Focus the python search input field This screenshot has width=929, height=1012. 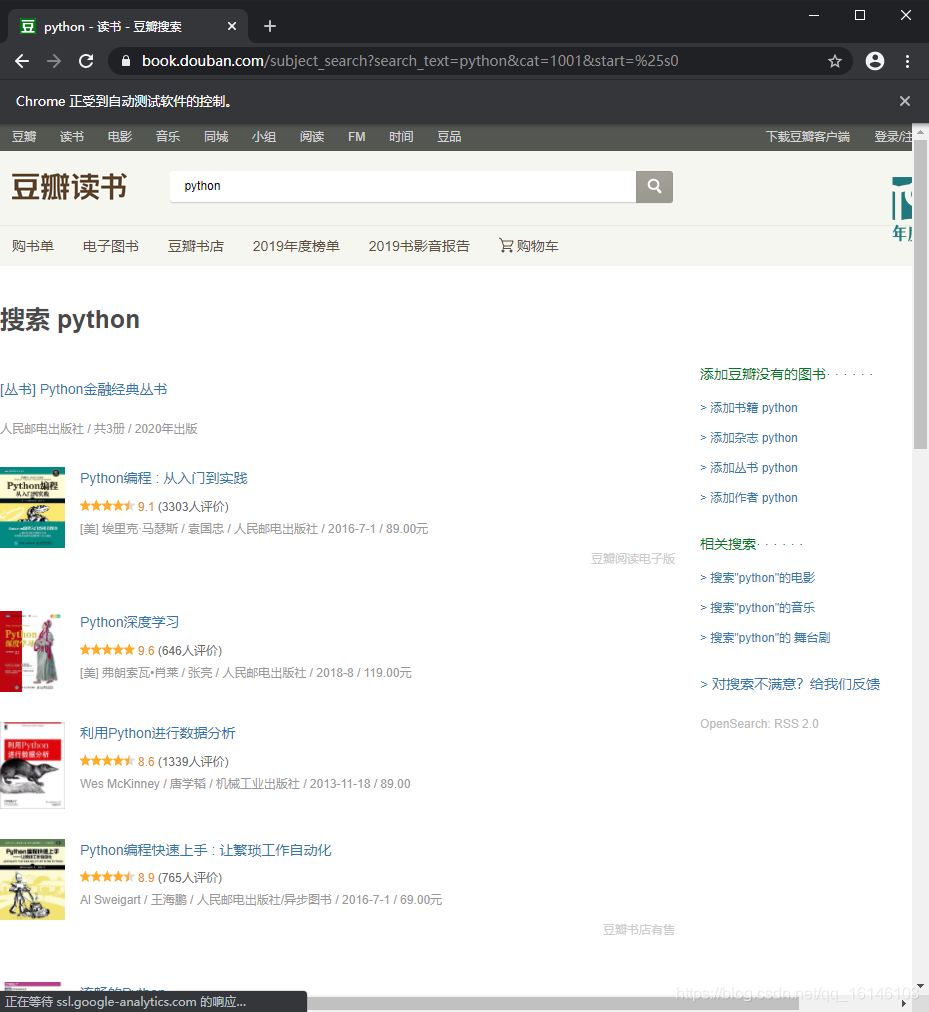click(403, 187)
